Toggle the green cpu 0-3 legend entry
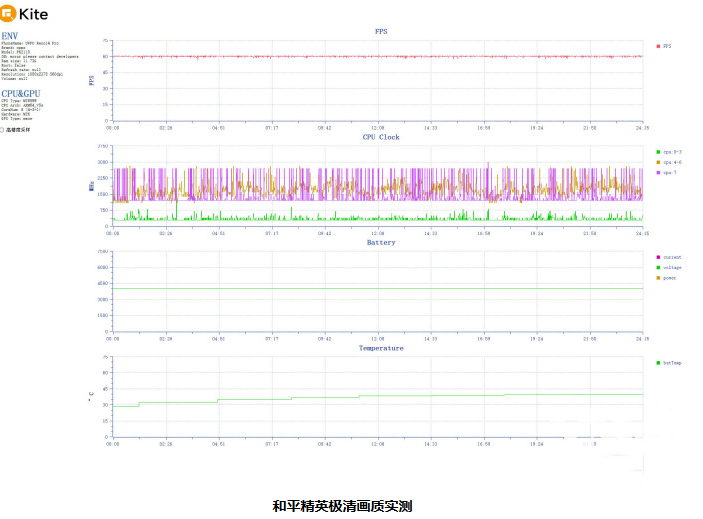Screen dimensions: 703x519 [x=669, y=152]
